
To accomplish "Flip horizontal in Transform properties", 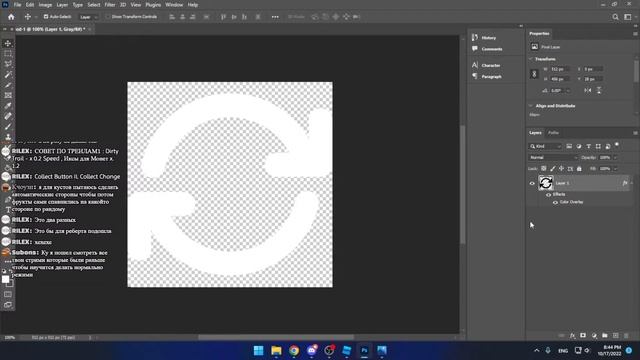I will (587, 90).
